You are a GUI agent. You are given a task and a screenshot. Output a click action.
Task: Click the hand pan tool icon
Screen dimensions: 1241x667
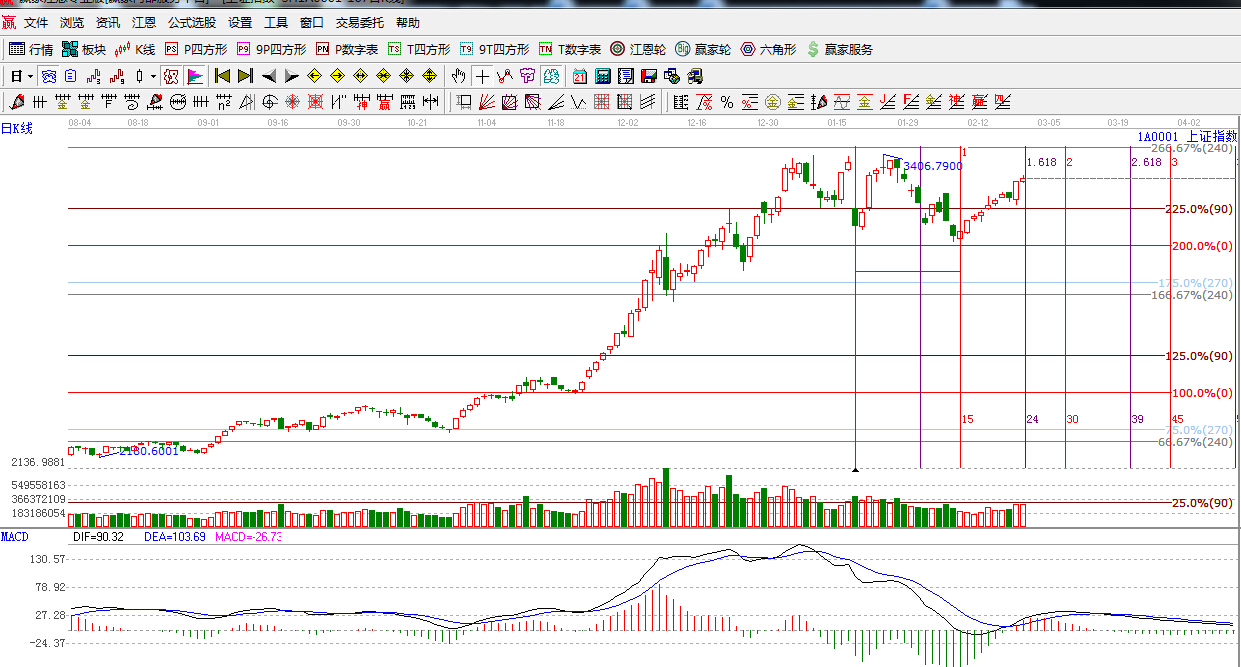tap(459, 76)
